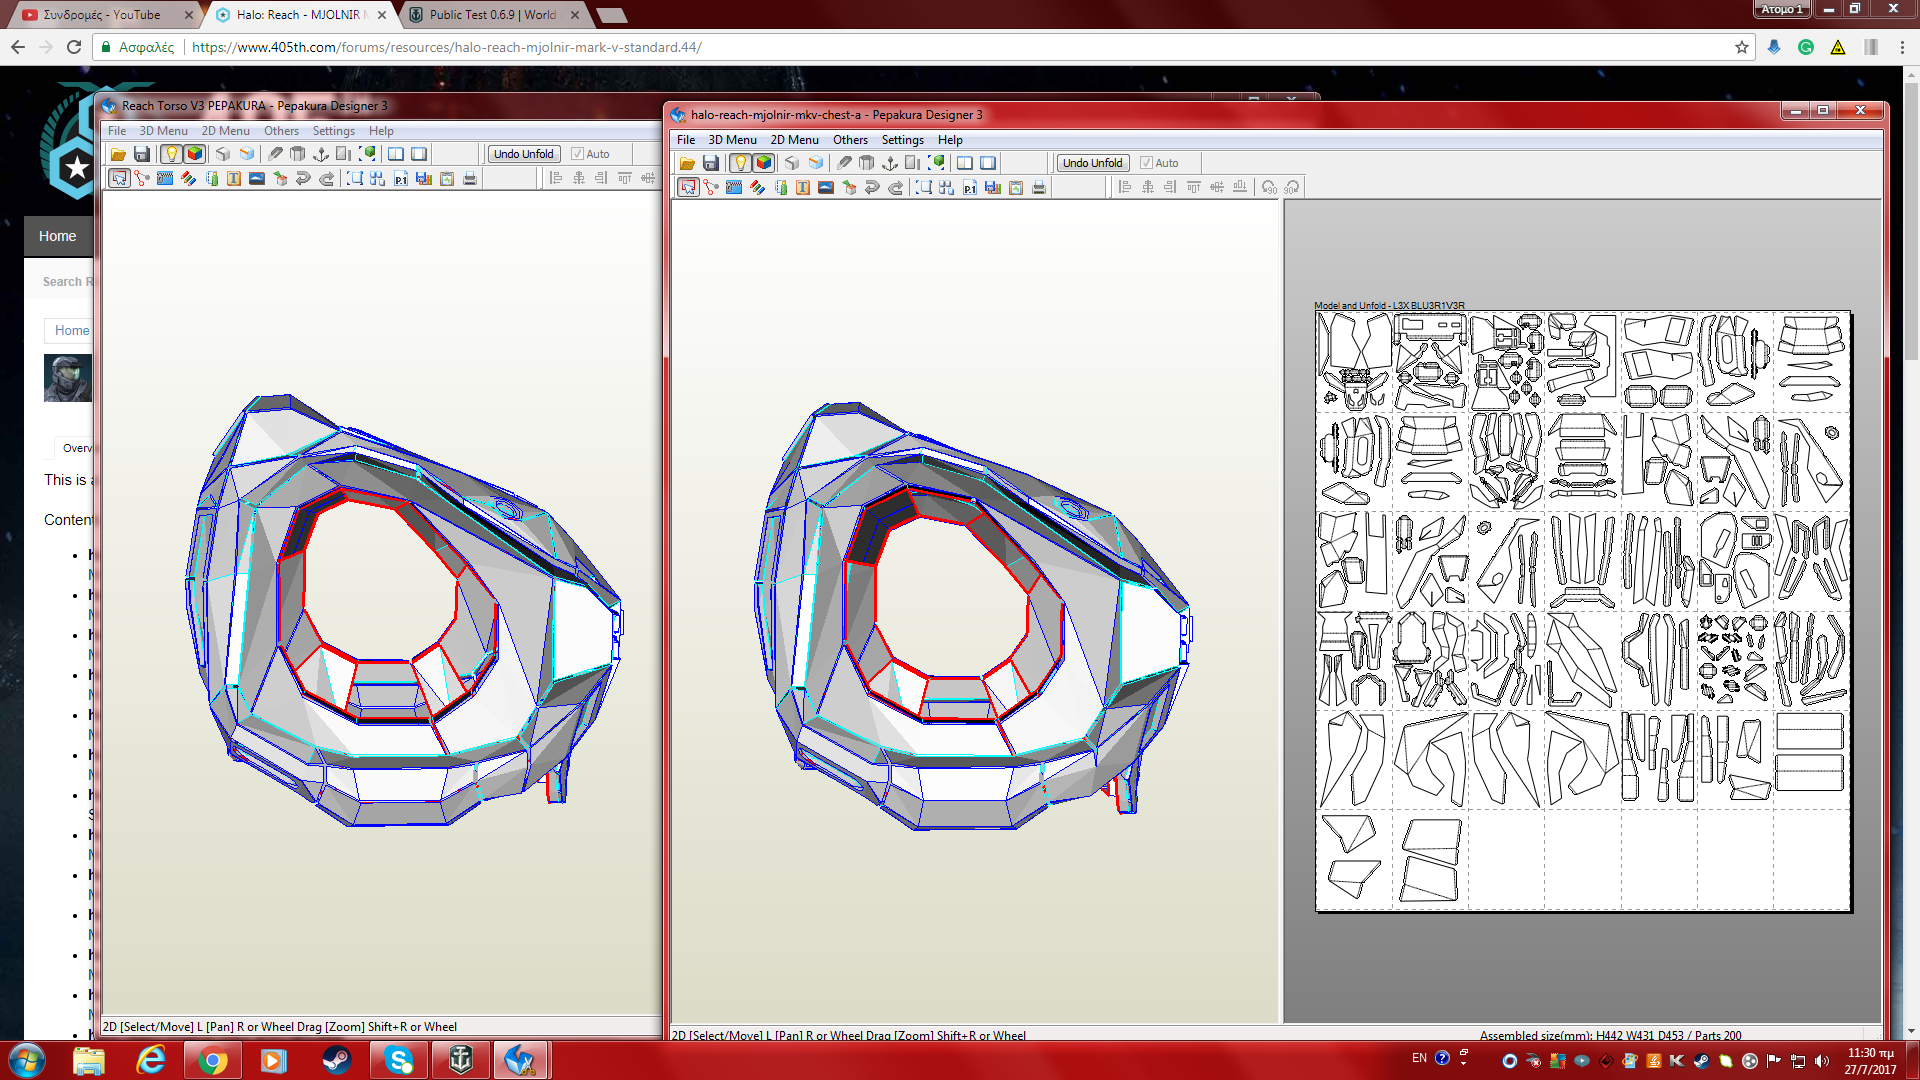
Task: Toggle light bulb in Reach Torso V3 toolbar
Action: [171, 154]
